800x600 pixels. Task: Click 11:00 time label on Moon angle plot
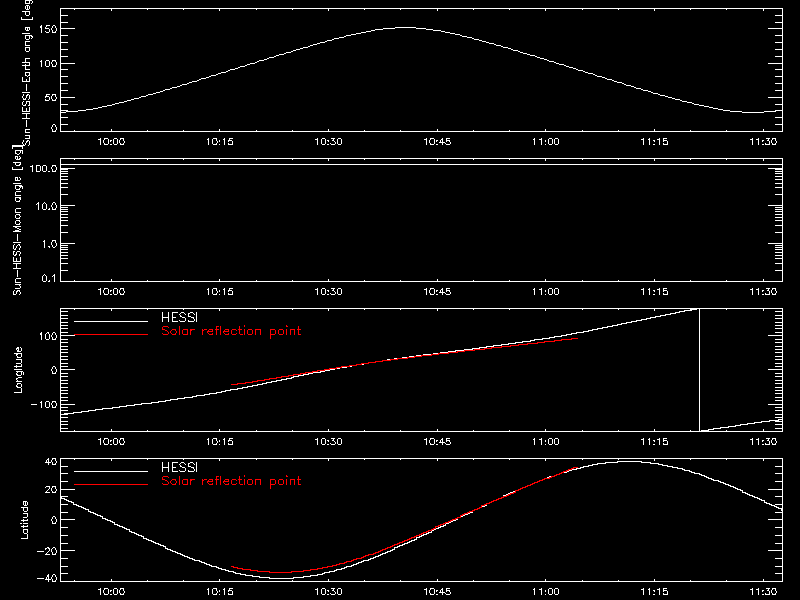click(x=546, y=292)
